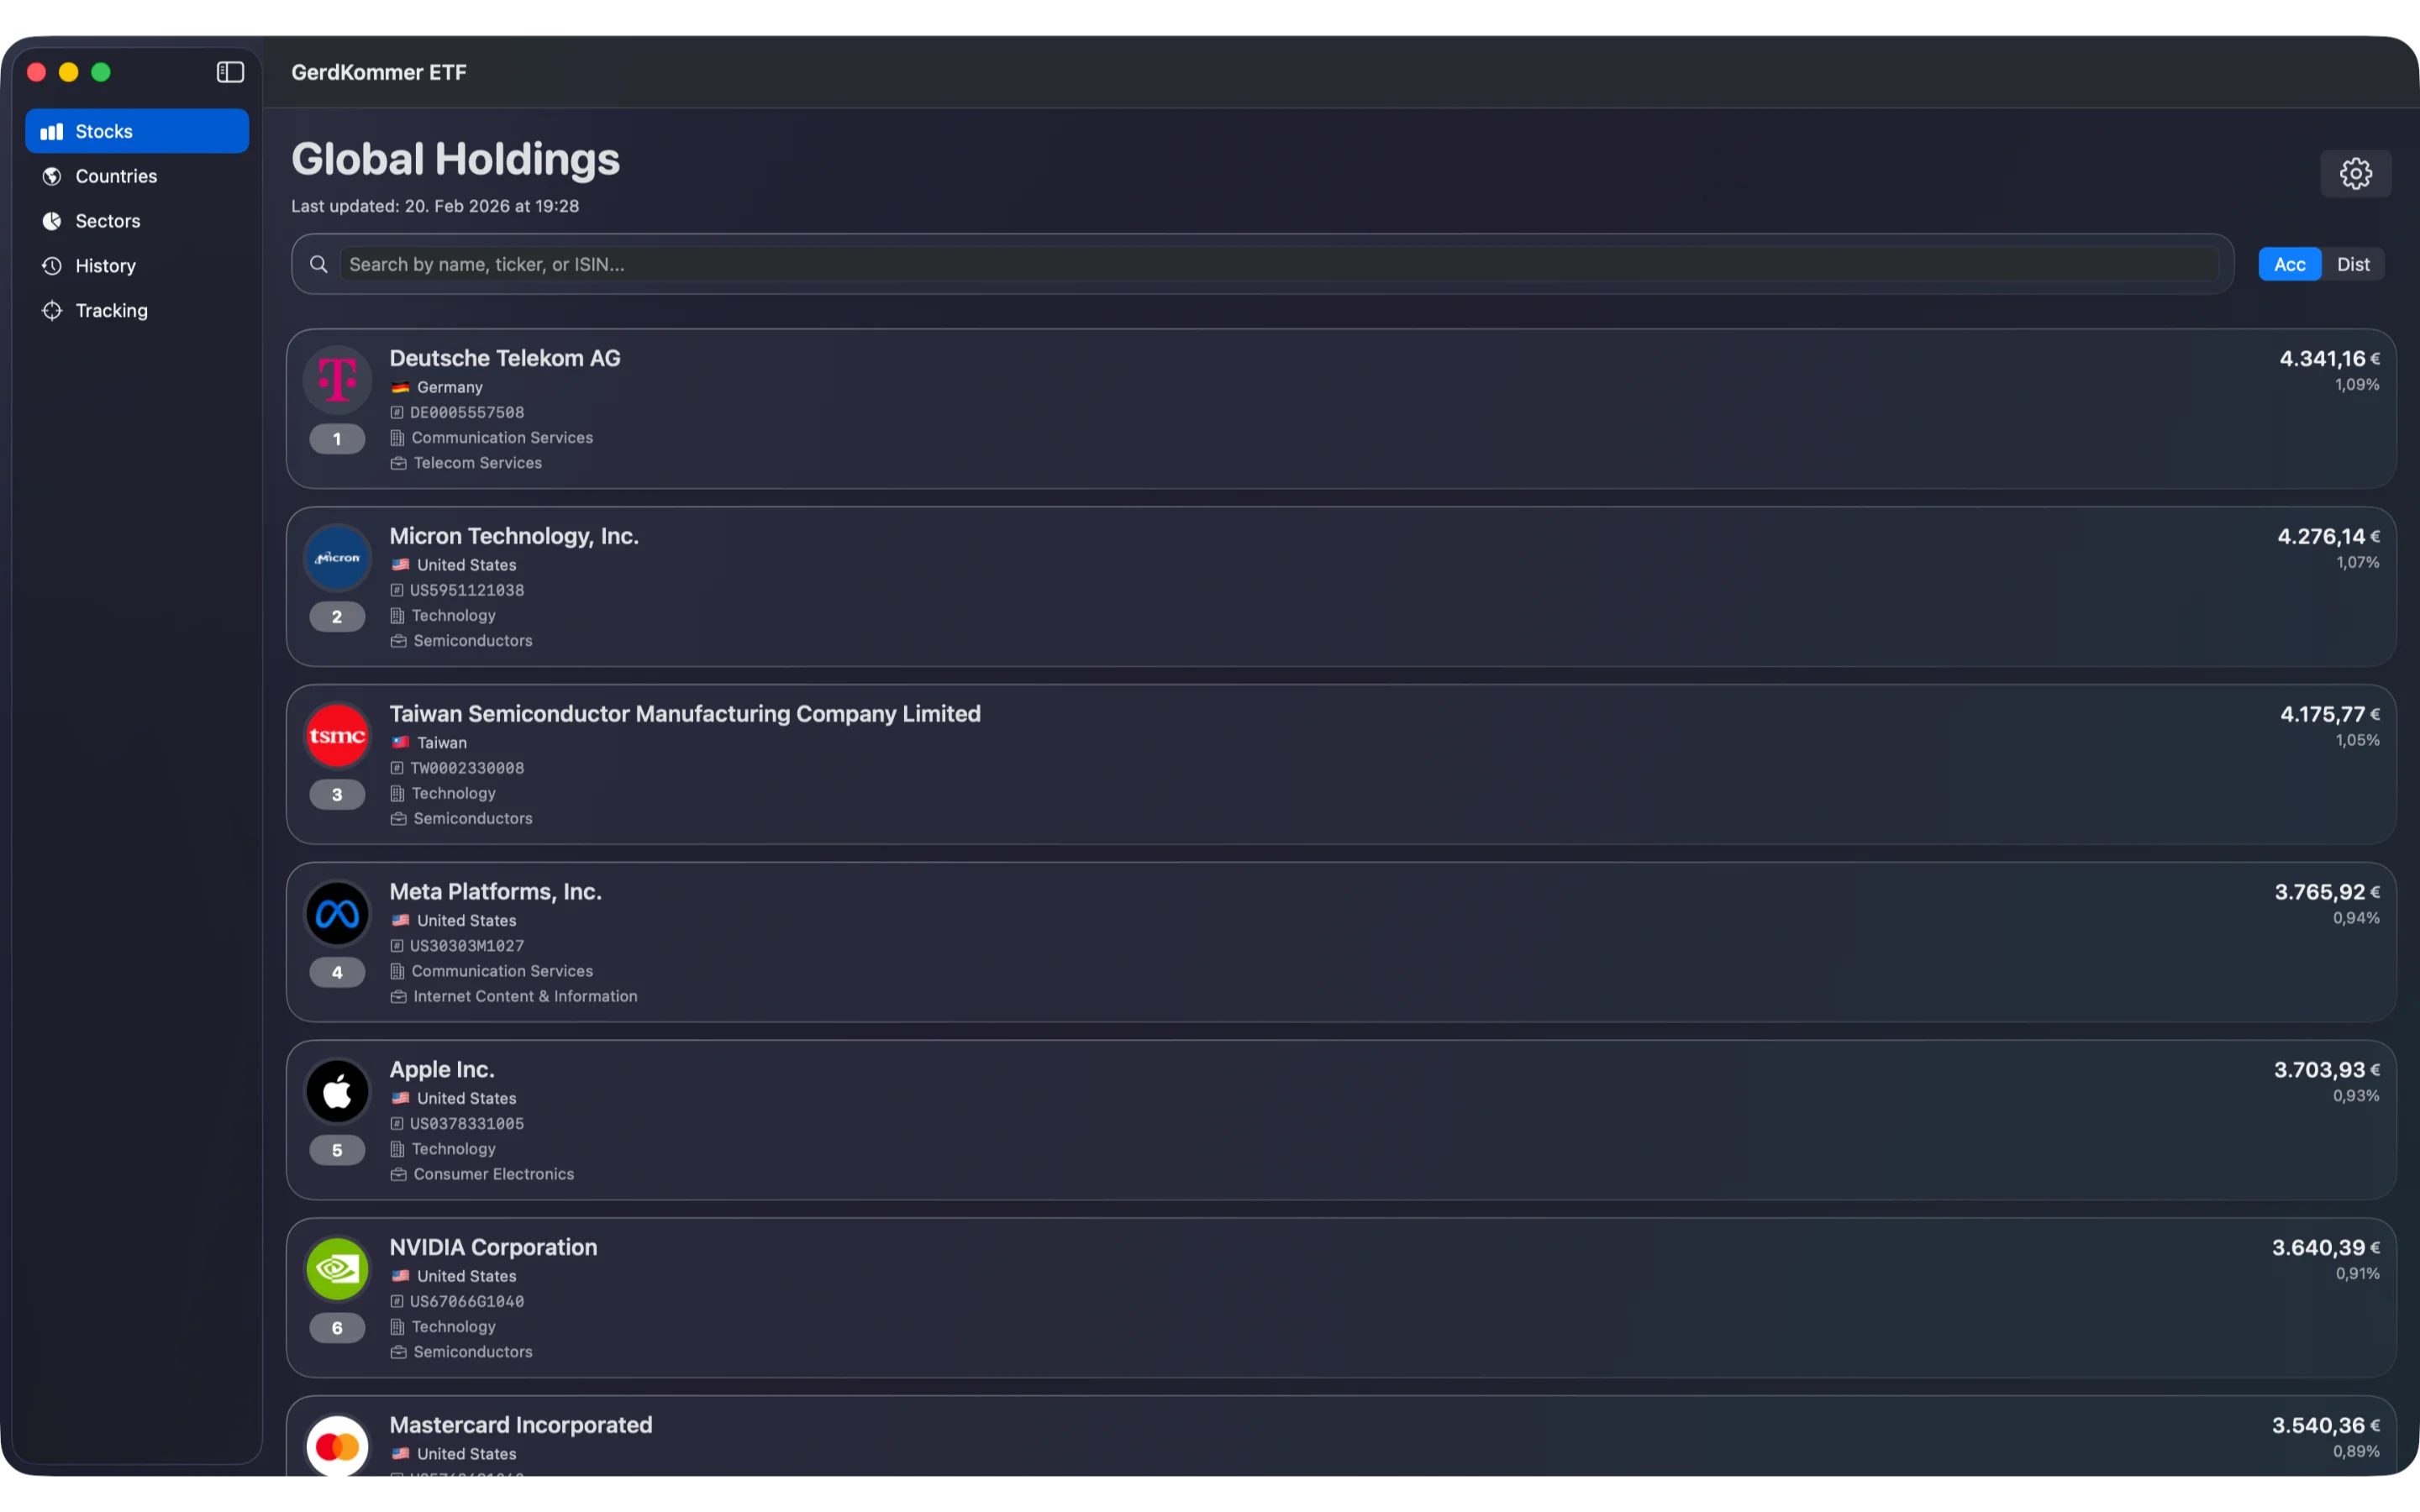Switch to Dist share class
Image resolution: width=2420 pixels, height=1512 pixels.
(x=2354, y=264)
